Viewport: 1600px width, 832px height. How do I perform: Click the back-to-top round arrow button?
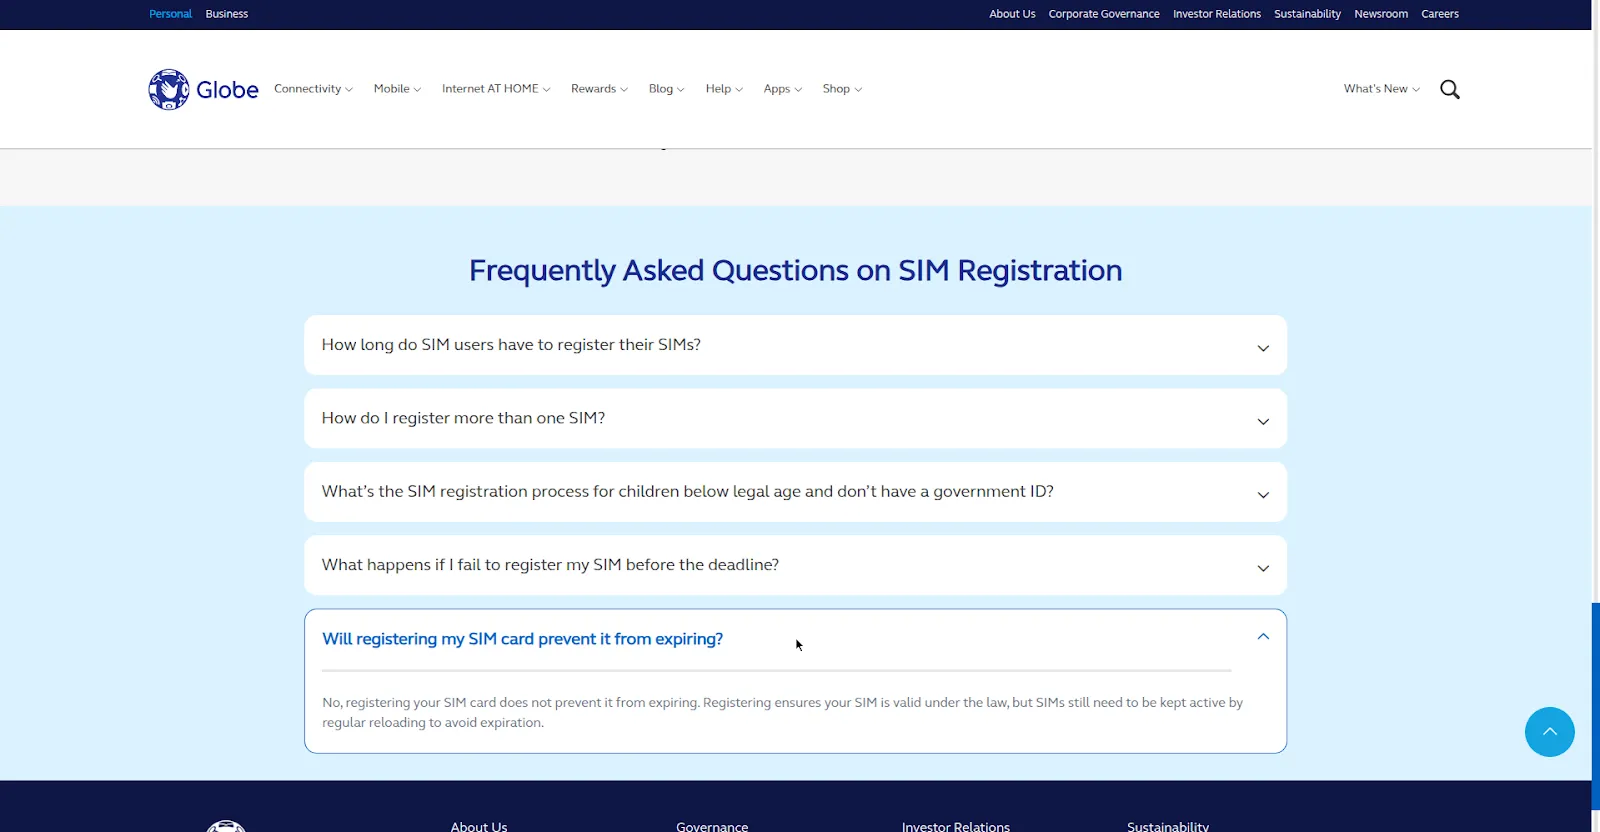tap(1549, 732)
